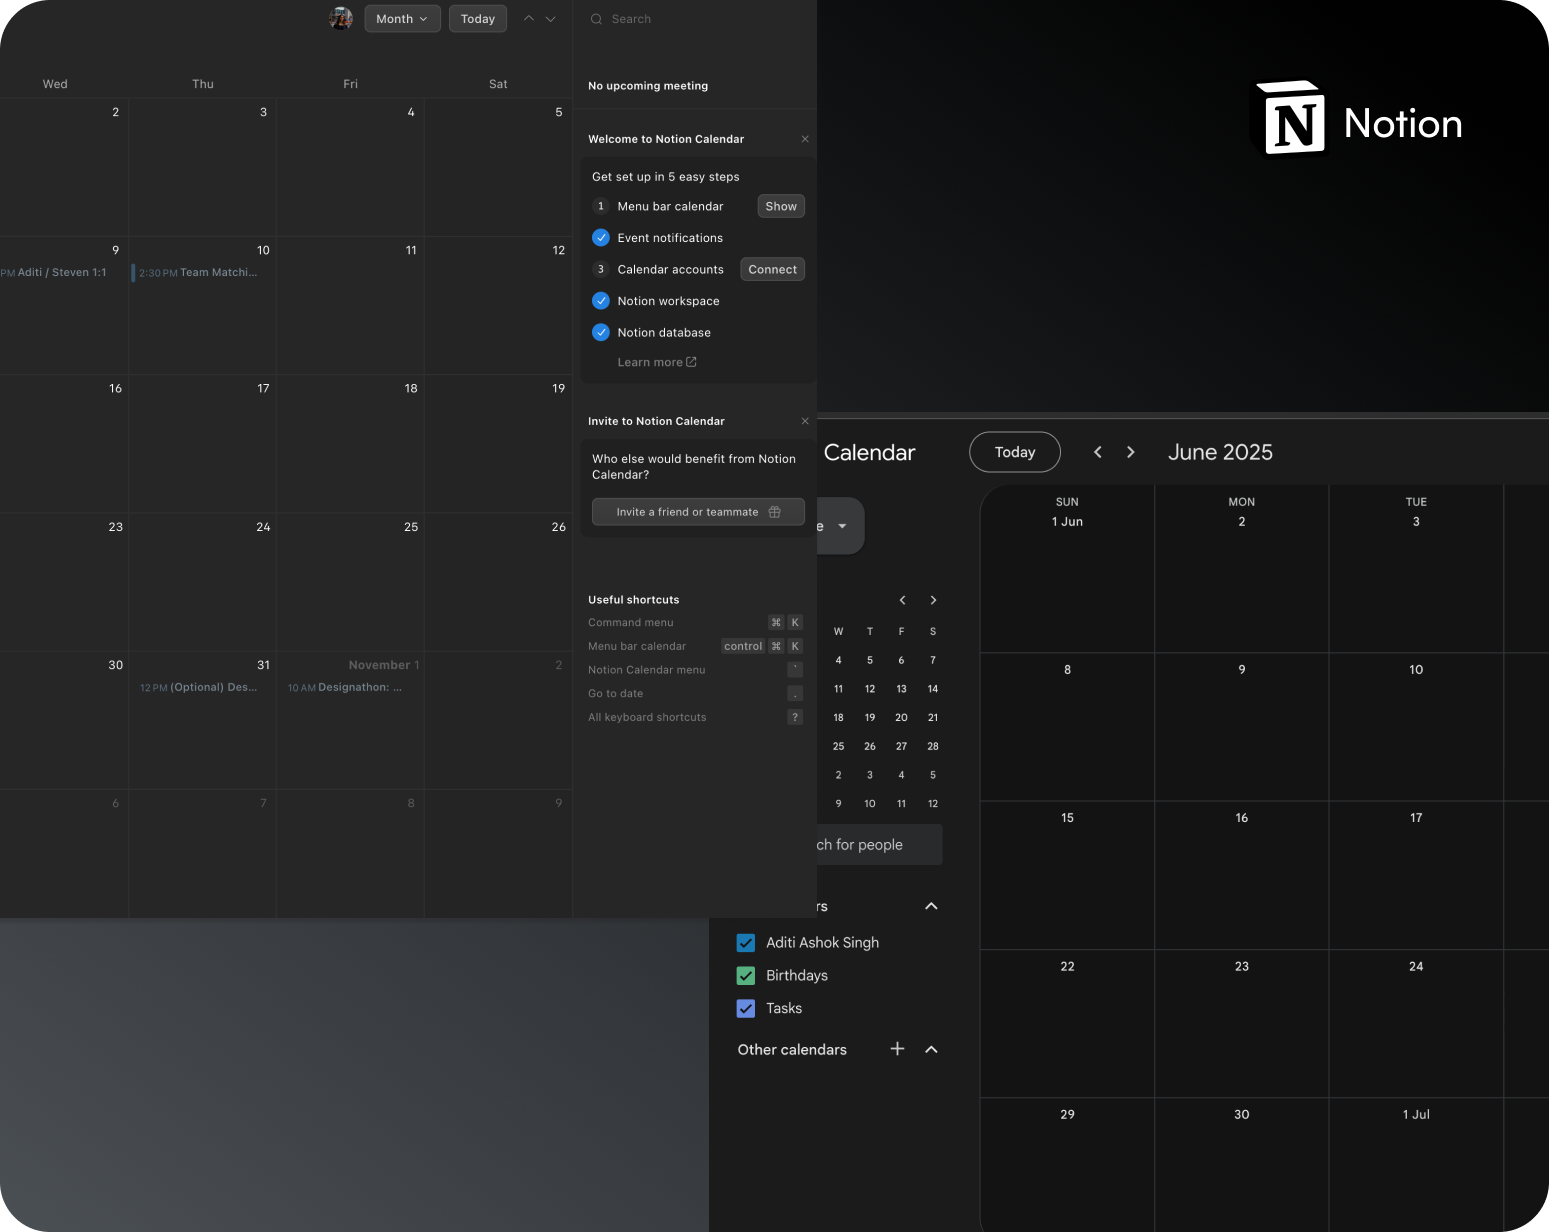Click the Search field in Notion Calendar
The height and width of the screenshot is (1232, 1549).
(694, 19)
